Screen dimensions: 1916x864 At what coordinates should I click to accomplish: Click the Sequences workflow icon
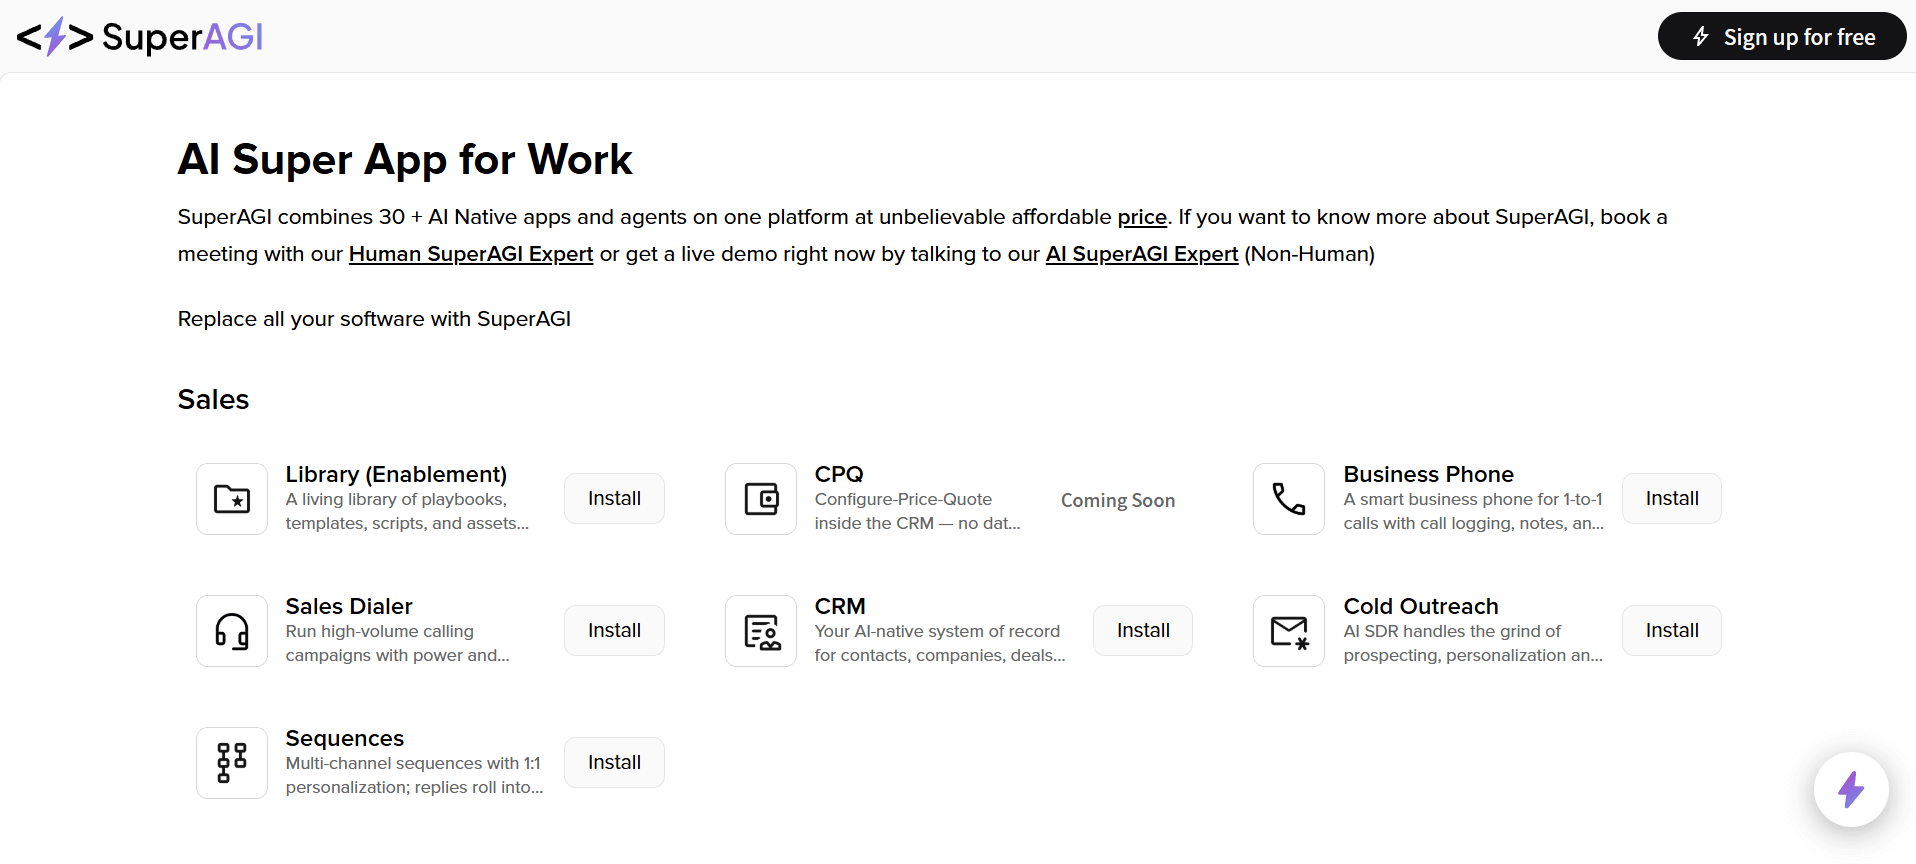[x=232, y=763]
